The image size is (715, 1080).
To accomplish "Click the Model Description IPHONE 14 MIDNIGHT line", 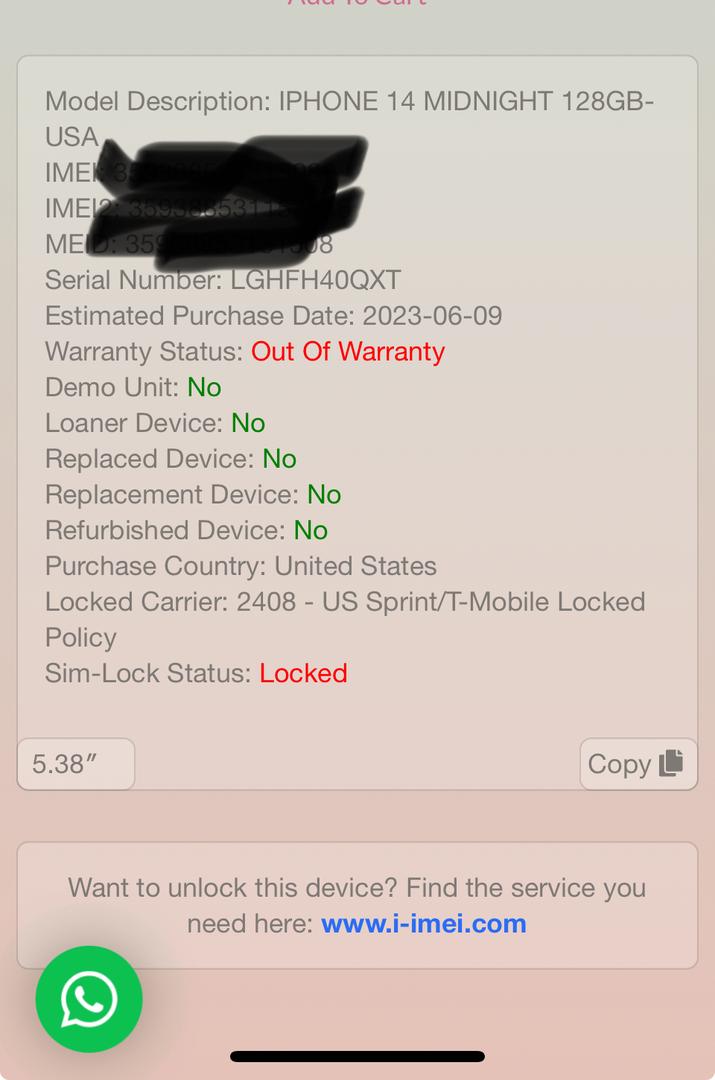I will click(350, 118).
